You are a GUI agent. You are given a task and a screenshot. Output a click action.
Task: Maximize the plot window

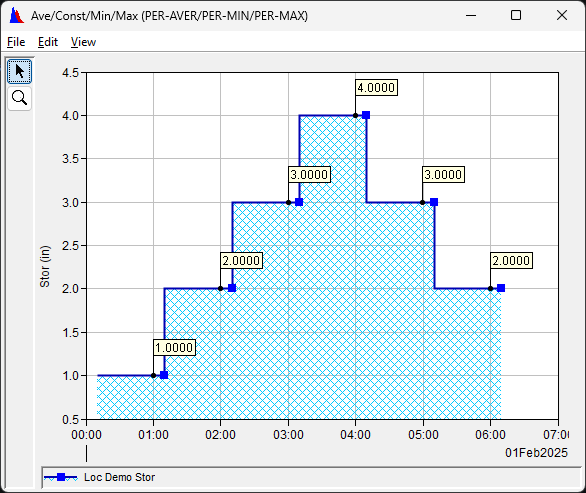[516, 15]
